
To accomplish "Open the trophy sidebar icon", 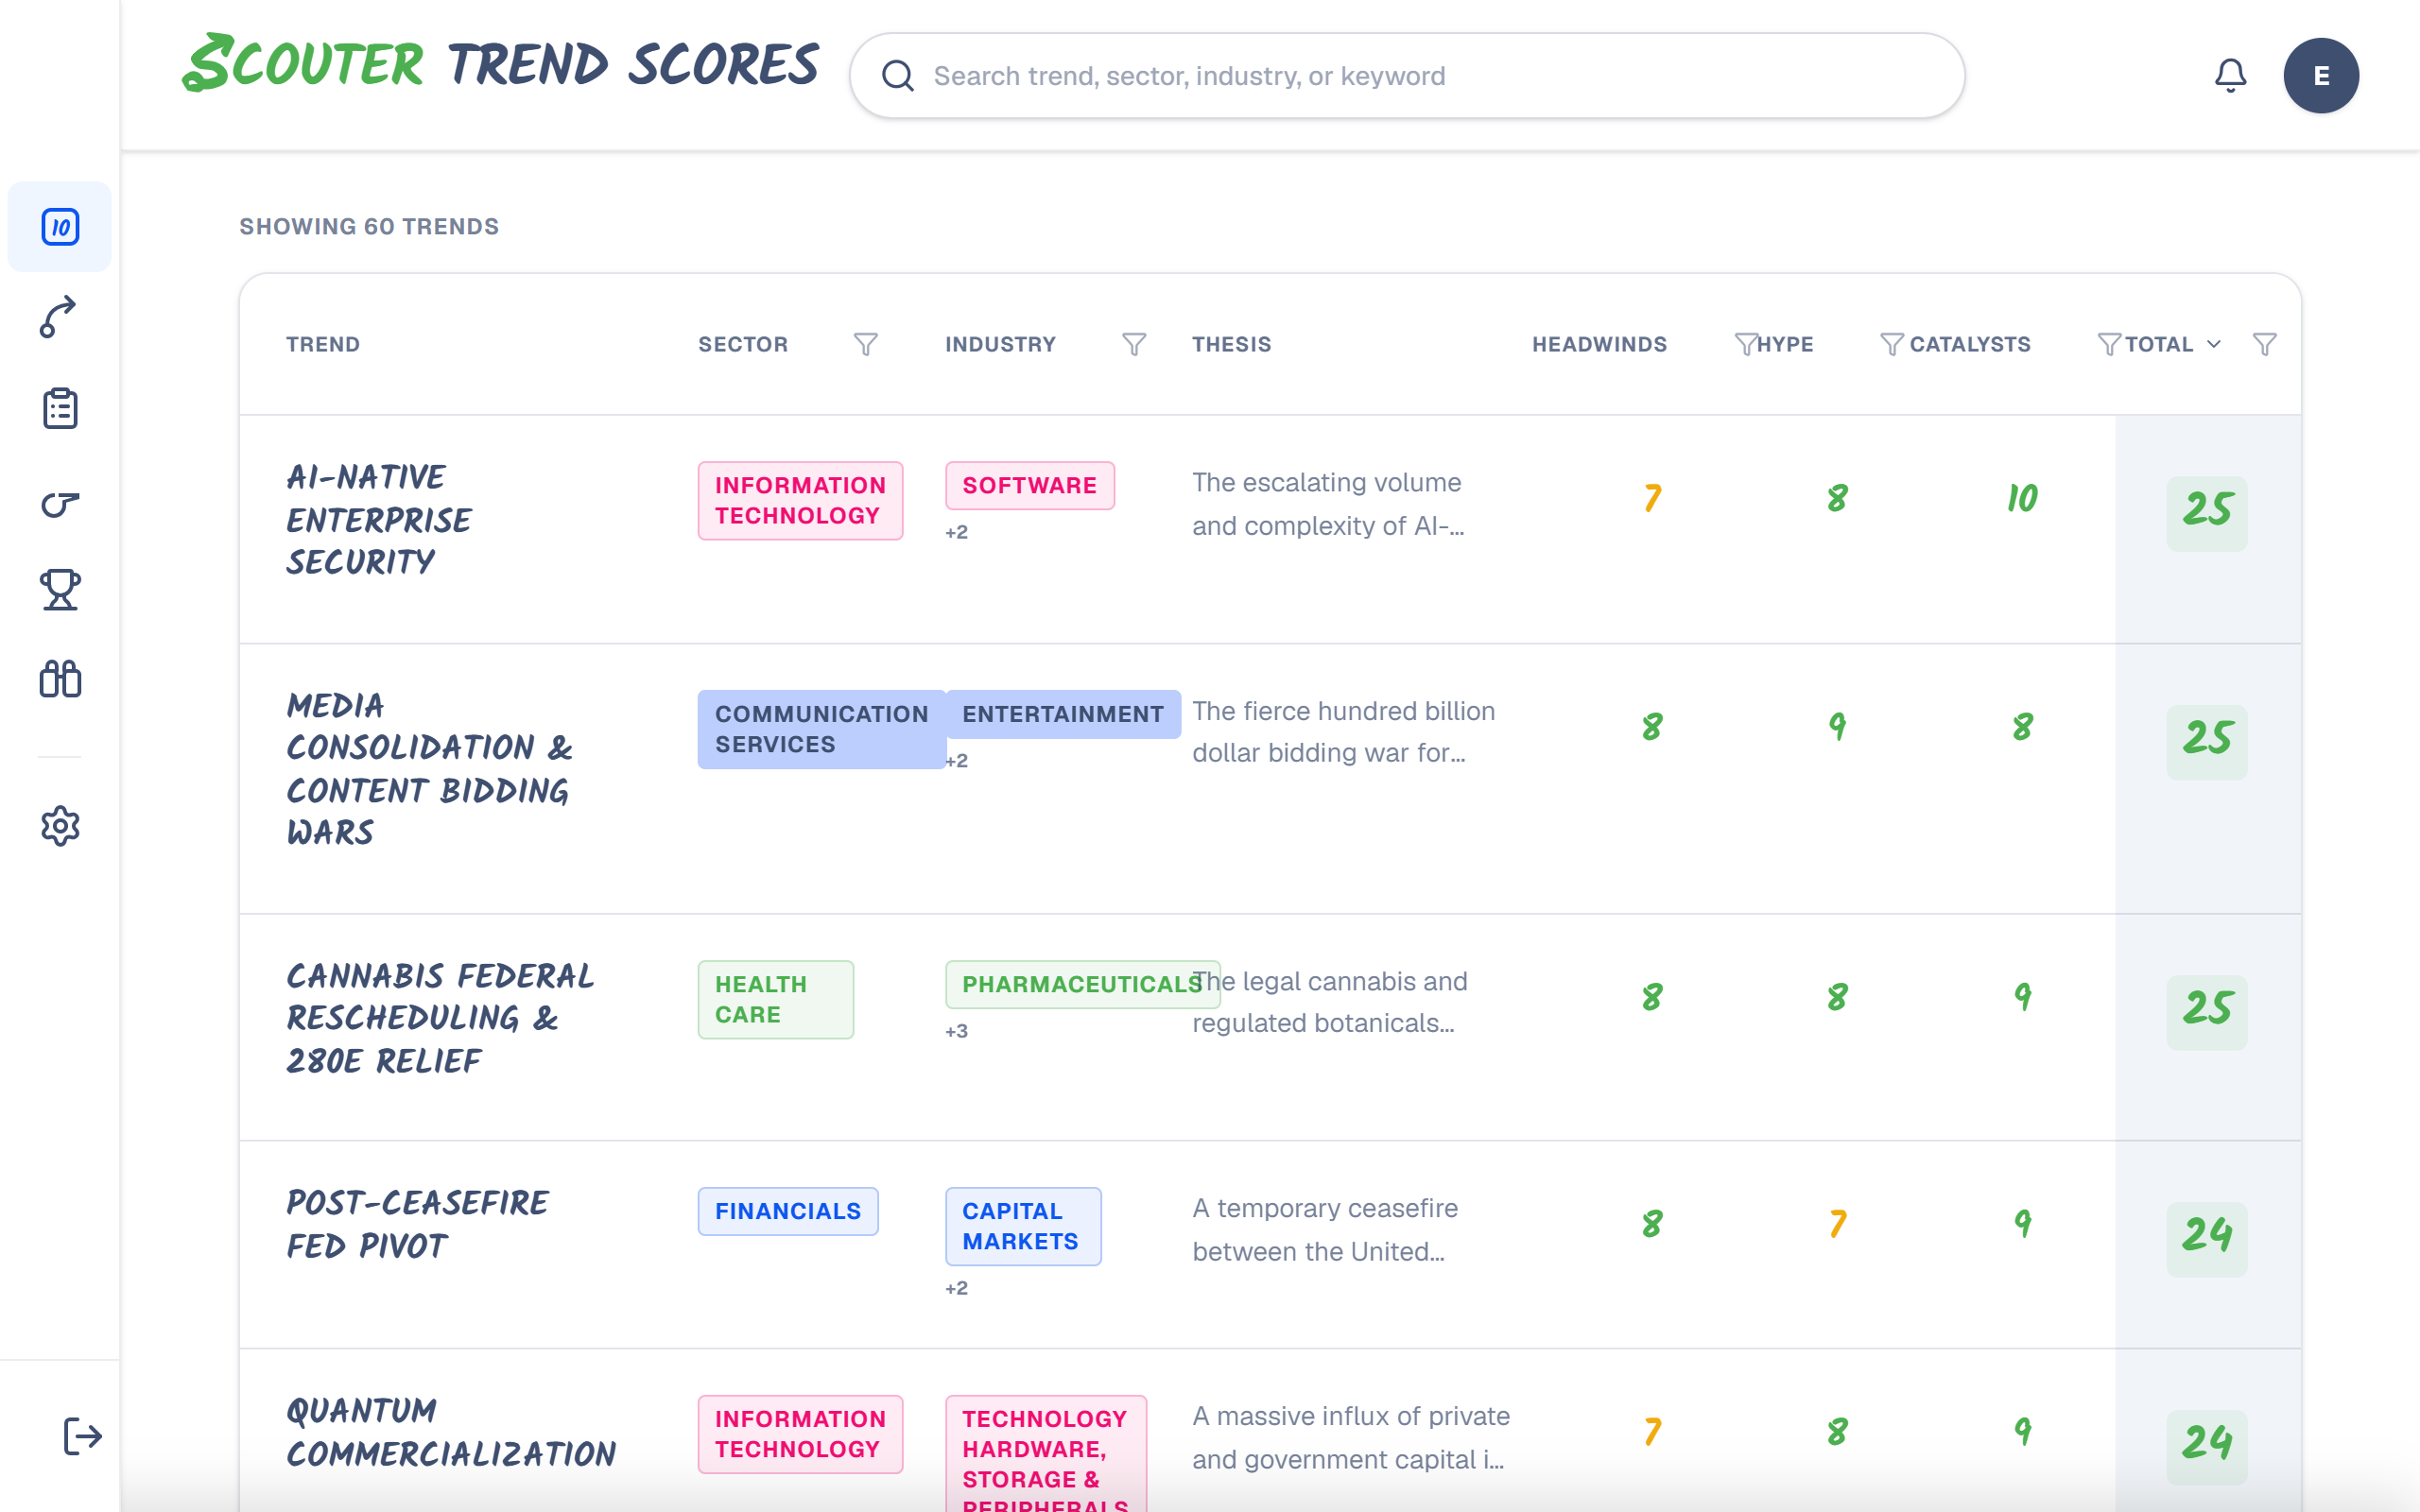I will [x=60, y=589].
